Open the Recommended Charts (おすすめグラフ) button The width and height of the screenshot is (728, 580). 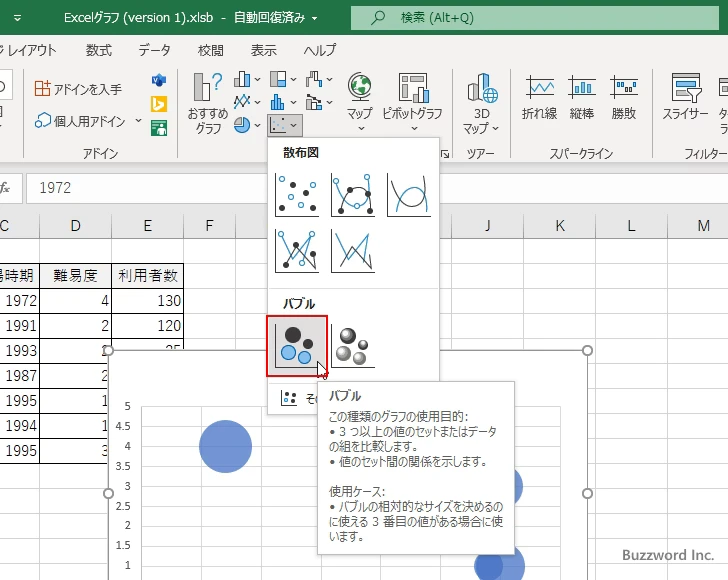(208, 103)
